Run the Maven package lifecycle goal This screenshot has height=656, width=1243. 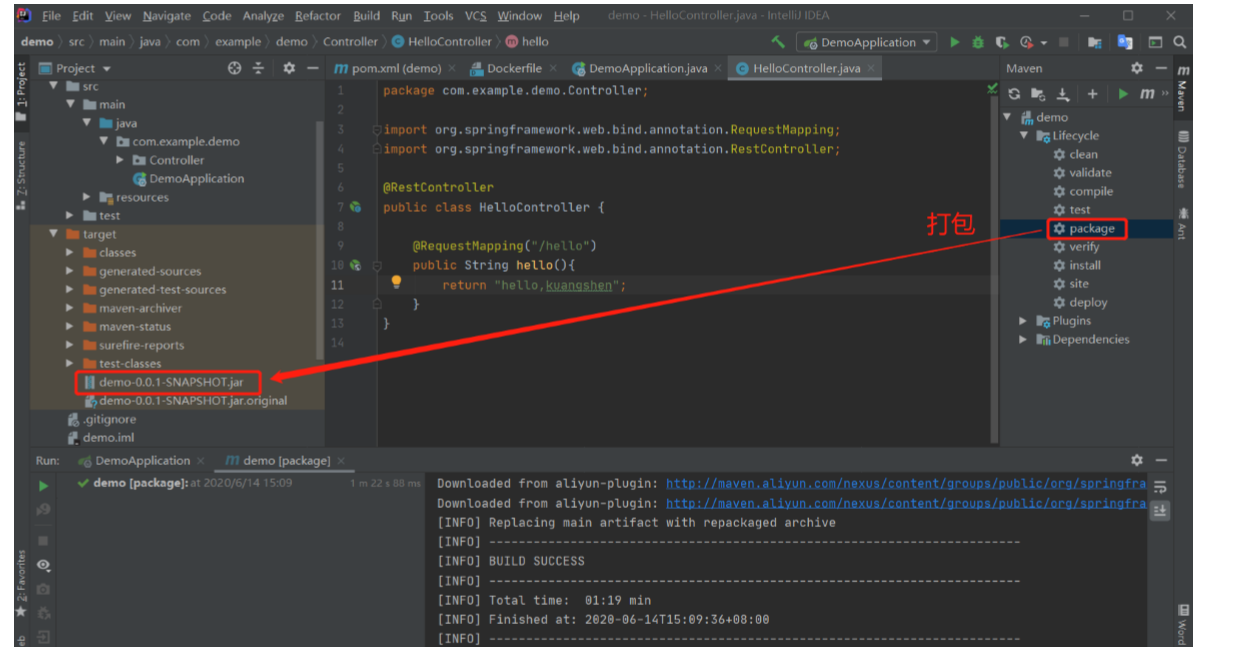tap(1092, 228)
